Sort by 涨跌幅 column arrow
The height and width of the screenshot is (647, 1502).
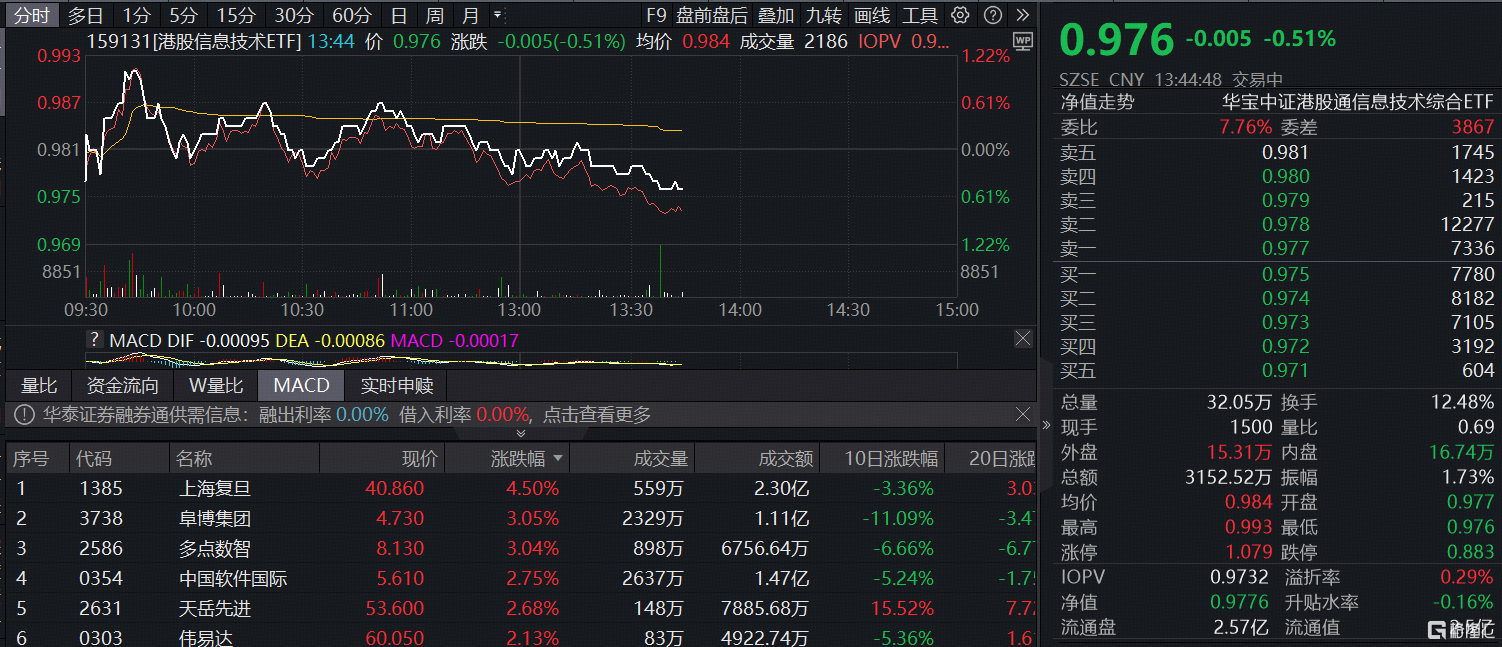click(558, 459)
